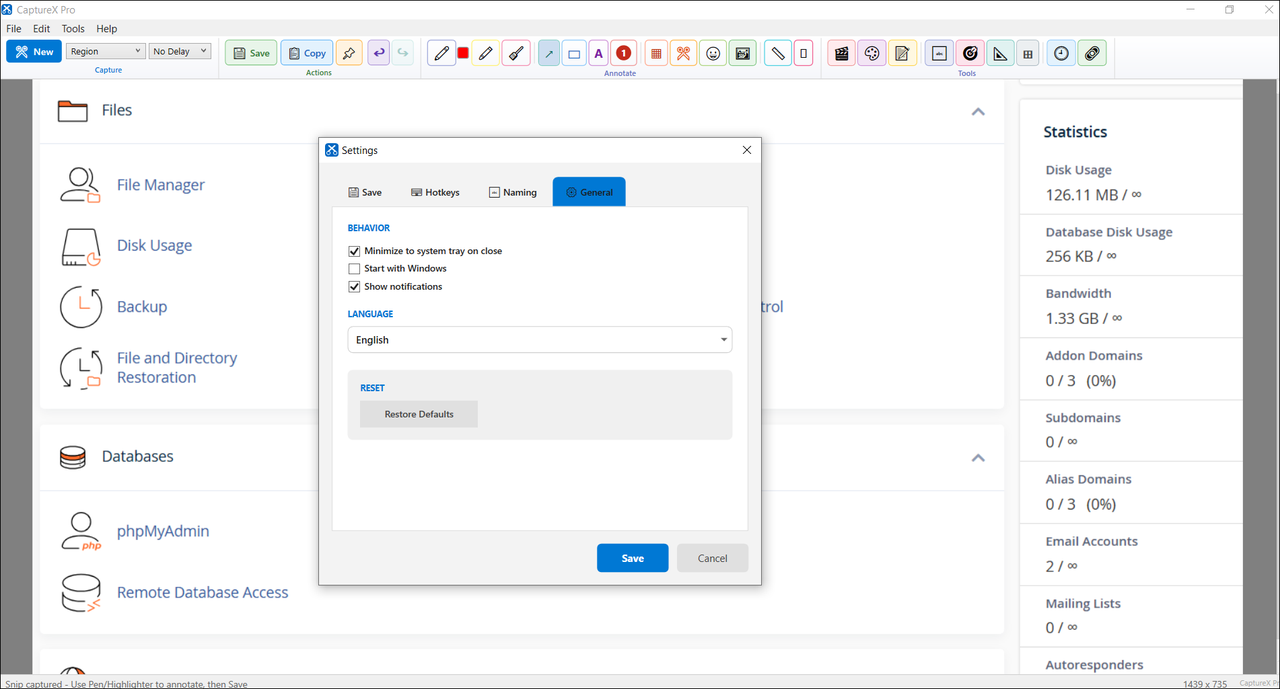Open the Region capture mode dropdown

106,51
